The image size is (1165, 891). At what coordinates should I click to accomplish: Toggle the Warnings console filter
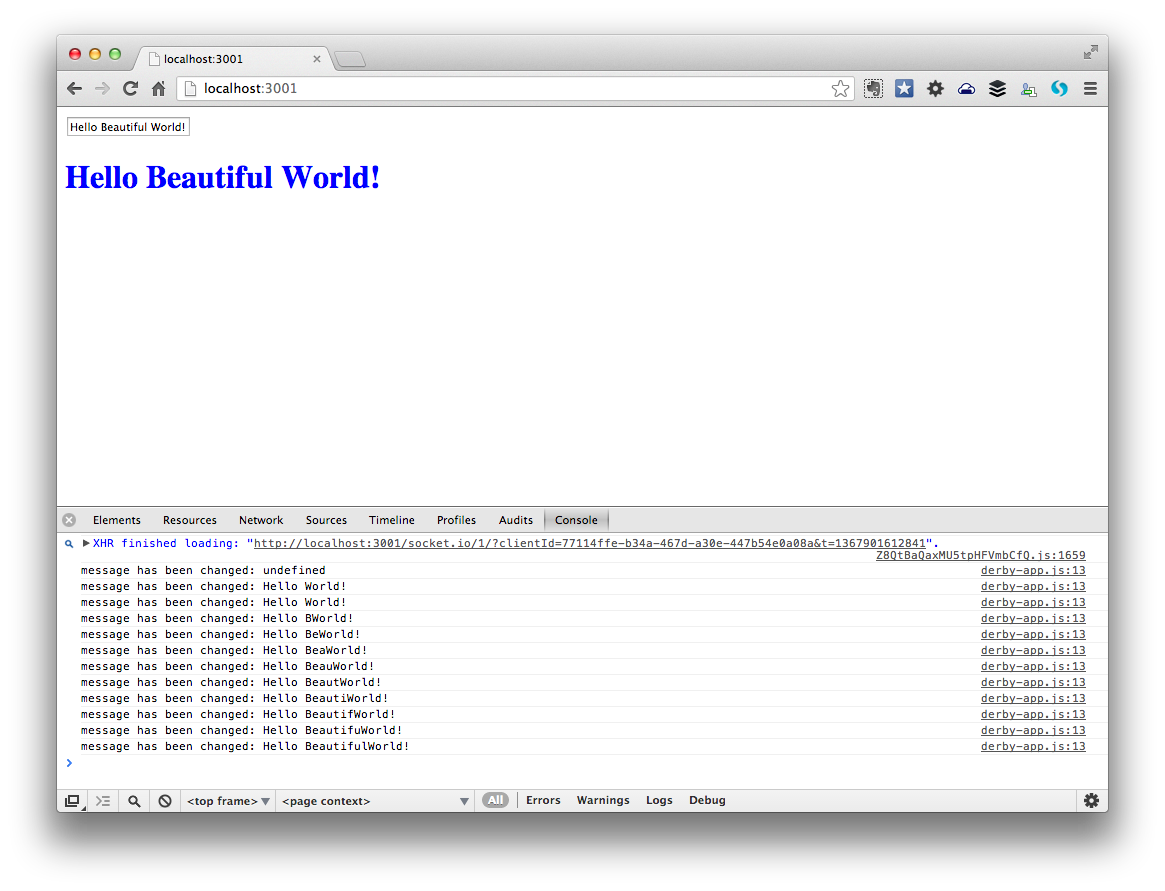[603, 800]
